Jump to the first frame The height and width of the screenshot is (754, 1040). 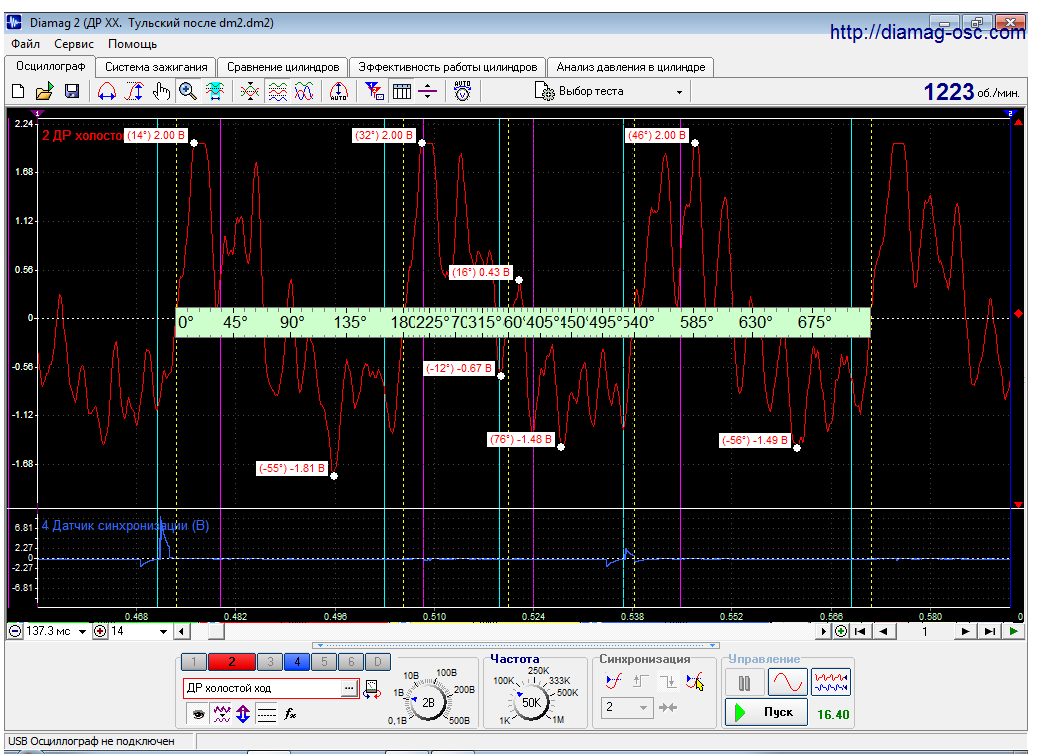tap(860, 631)
